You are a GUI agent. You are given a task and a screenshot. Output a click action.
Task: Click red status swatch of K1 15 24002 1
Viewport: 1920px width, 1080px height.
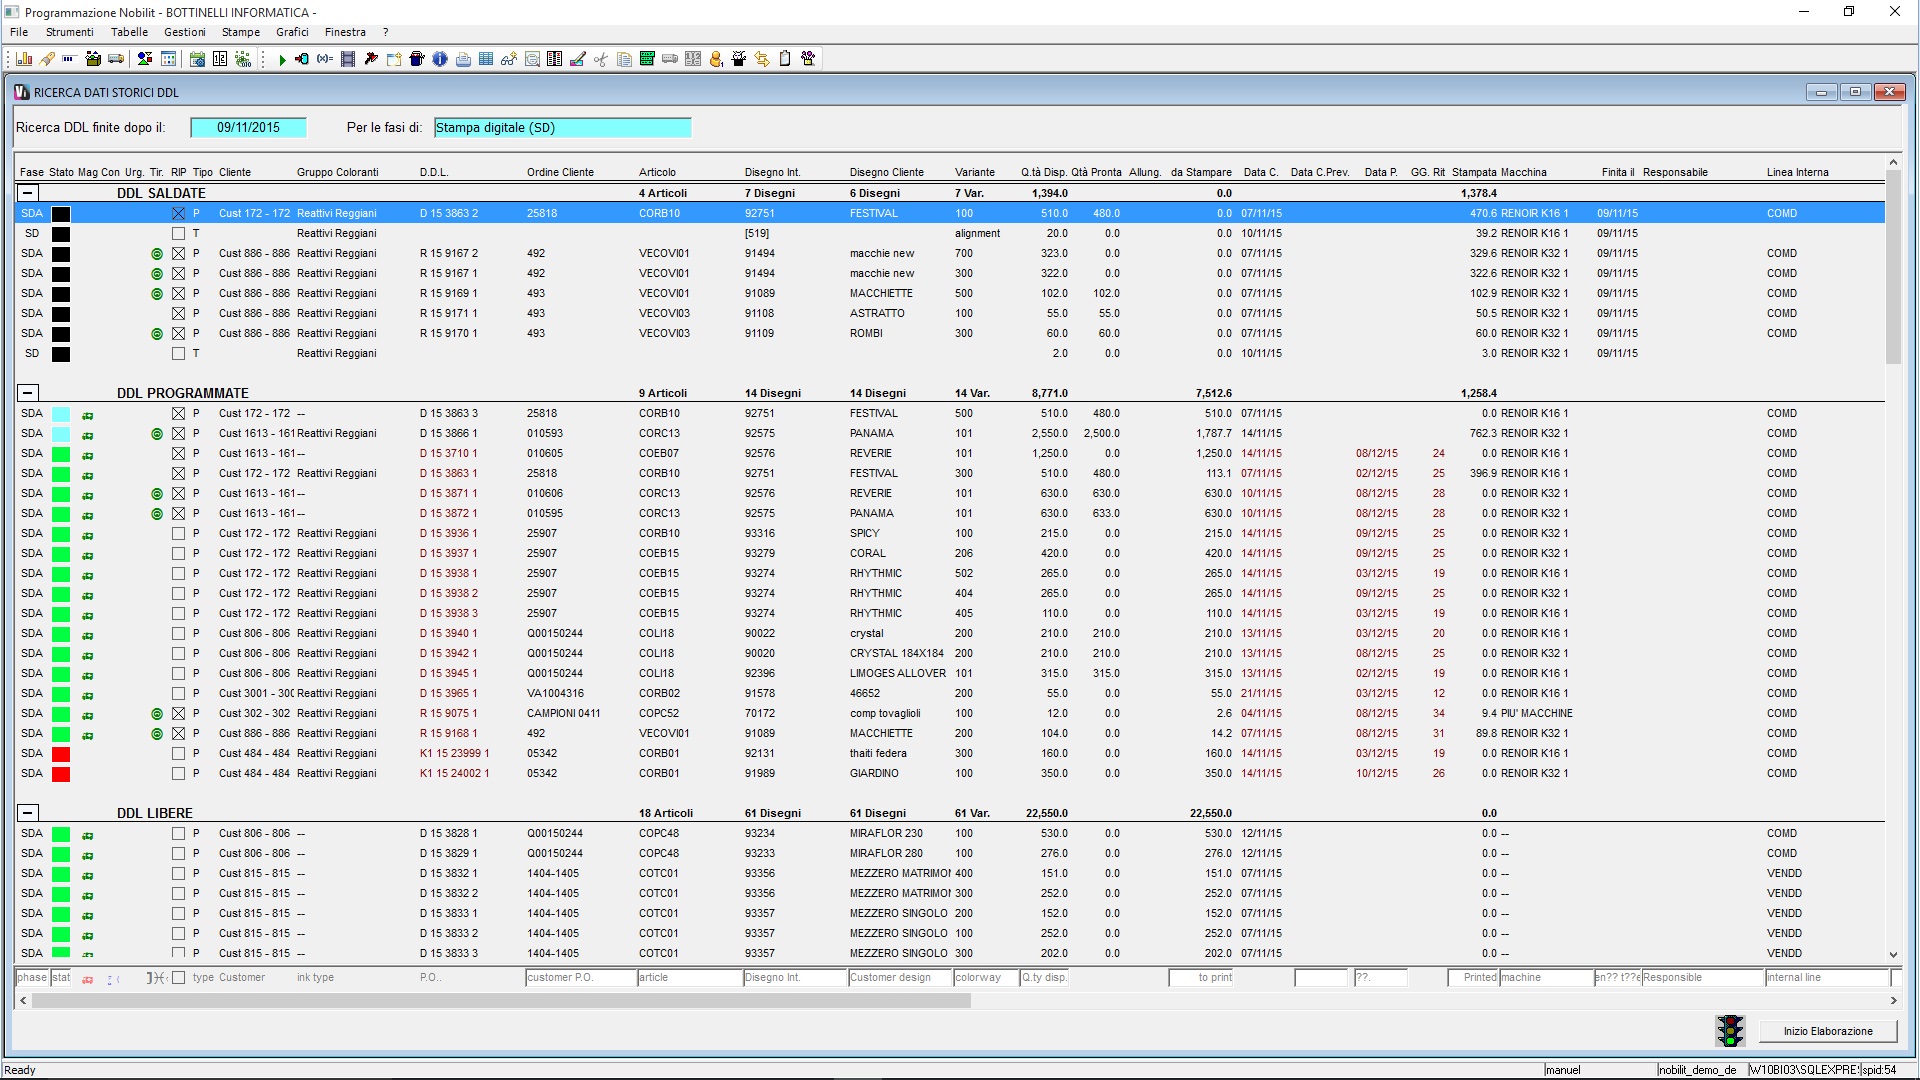61,773
